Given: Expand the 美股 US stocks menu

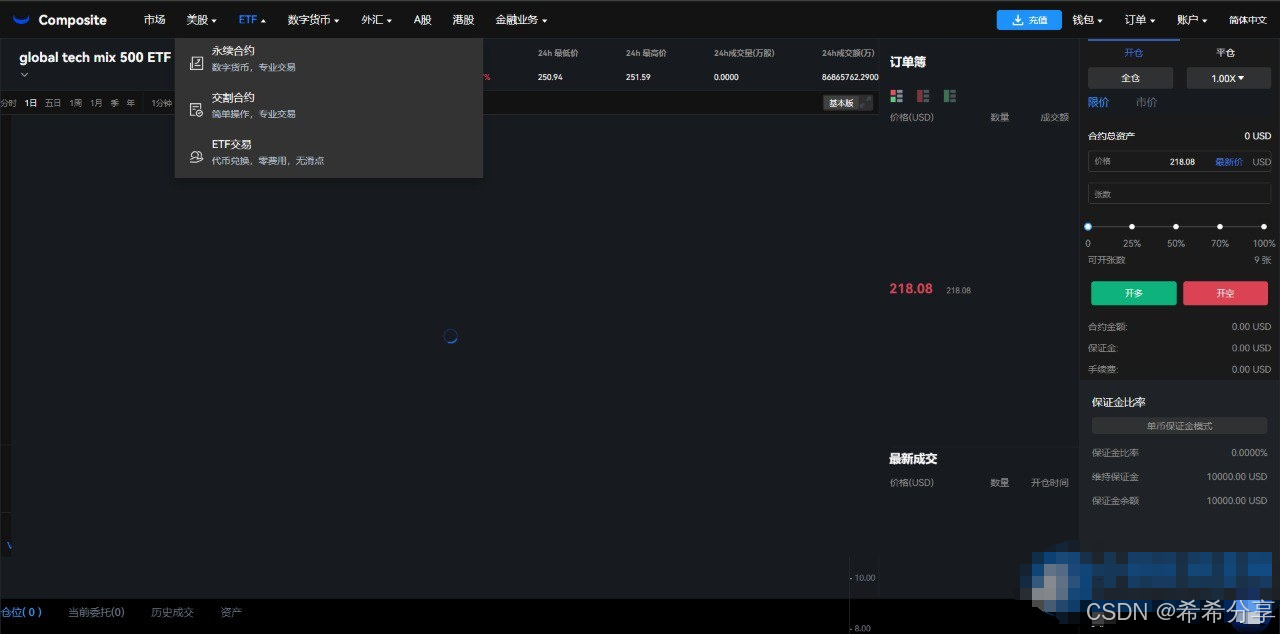Looking at the screenshot, I should click(x=201, y=20).
